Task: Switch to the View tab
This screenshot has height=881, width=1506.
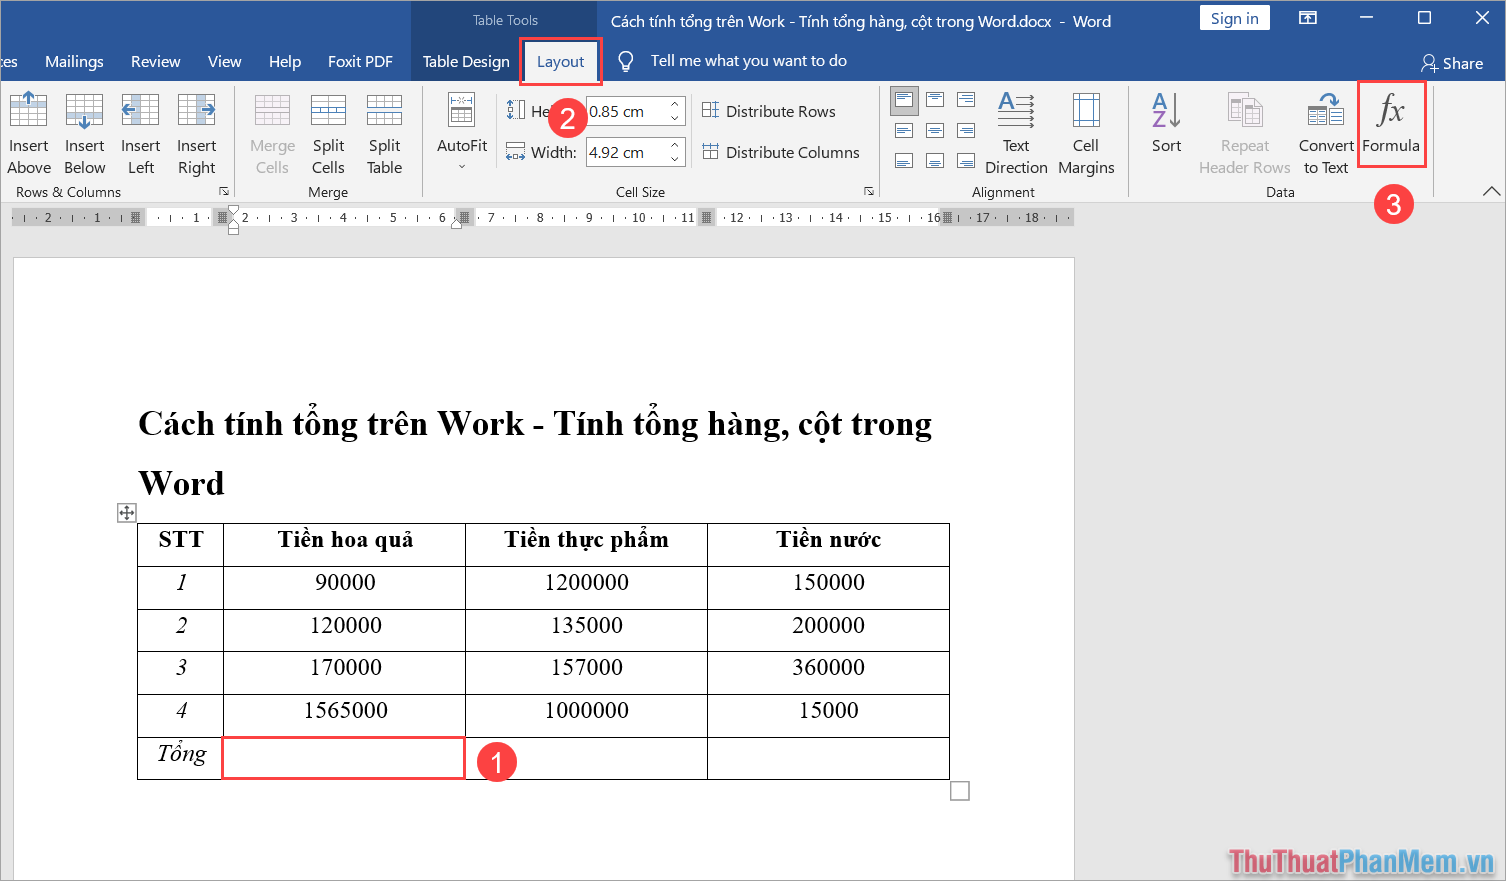Action: 225,61
